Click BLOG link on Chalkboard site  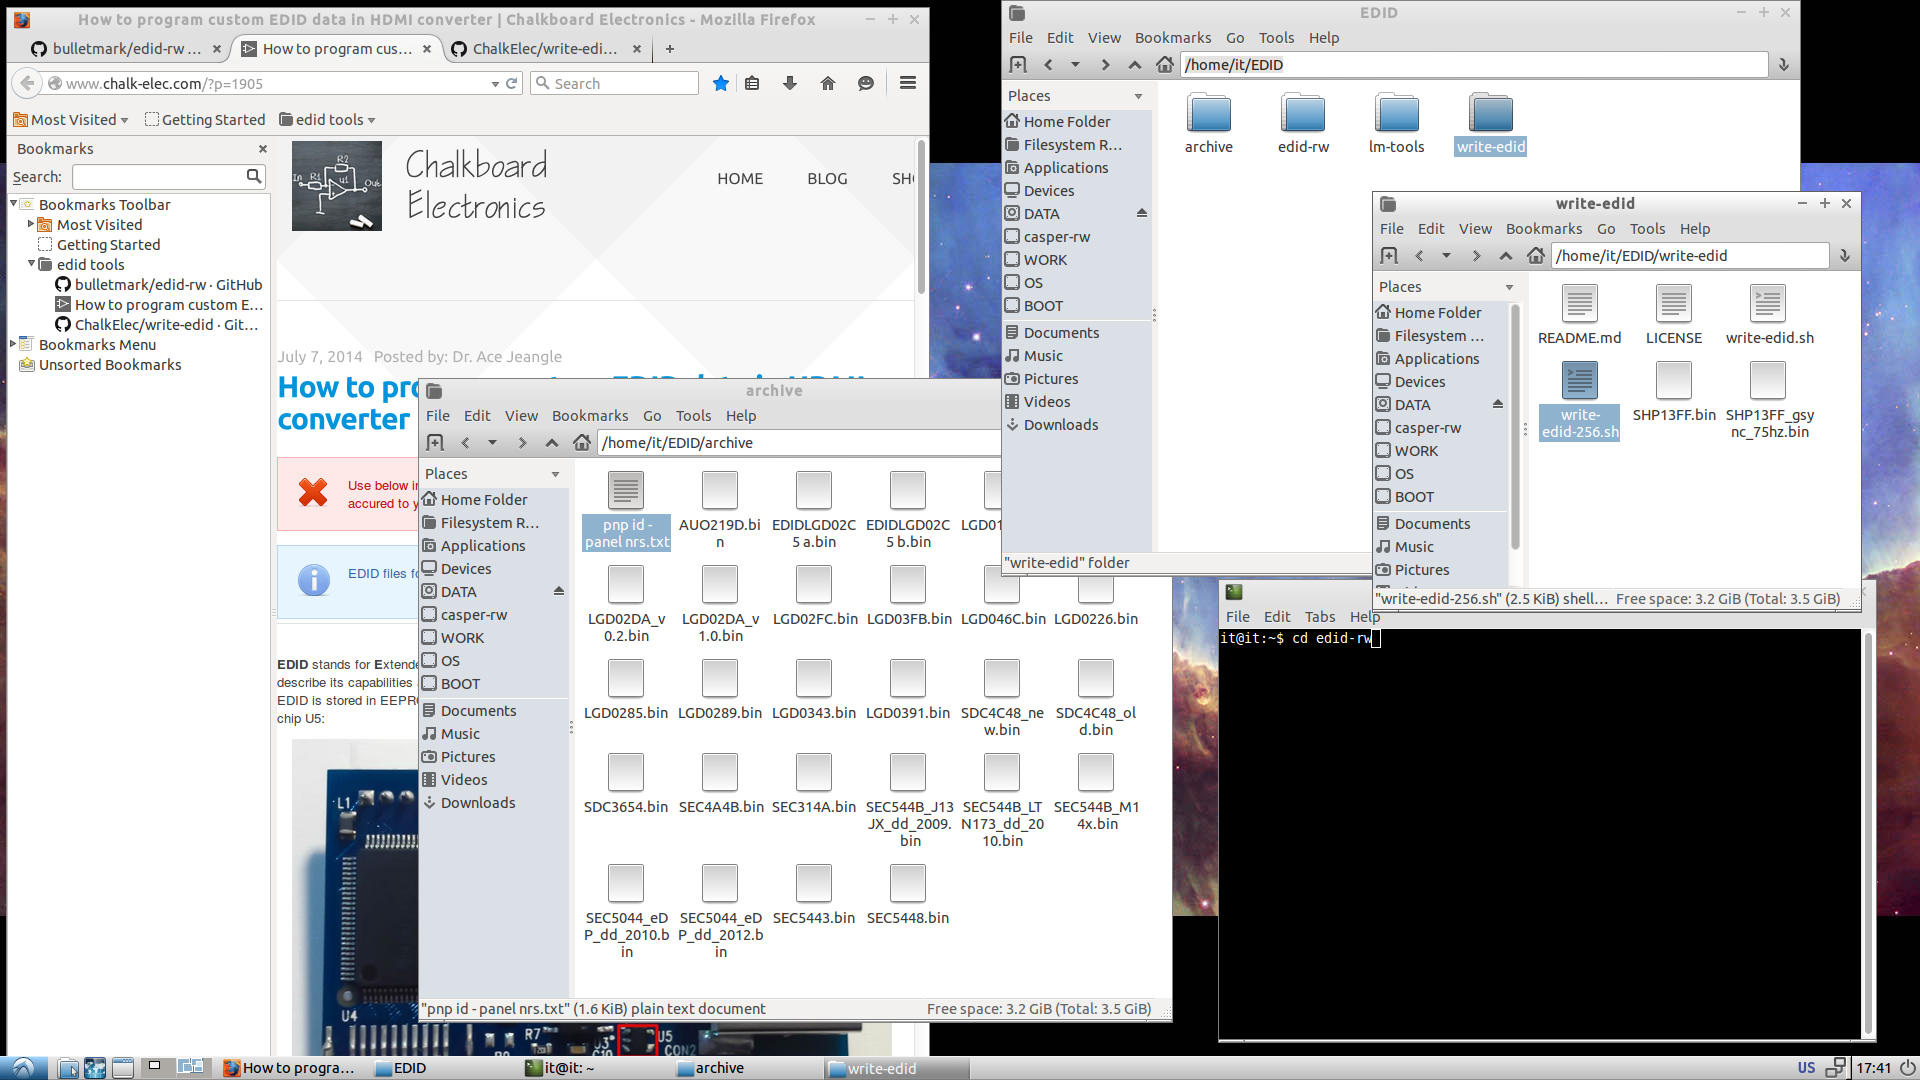(x=827, y=179)
